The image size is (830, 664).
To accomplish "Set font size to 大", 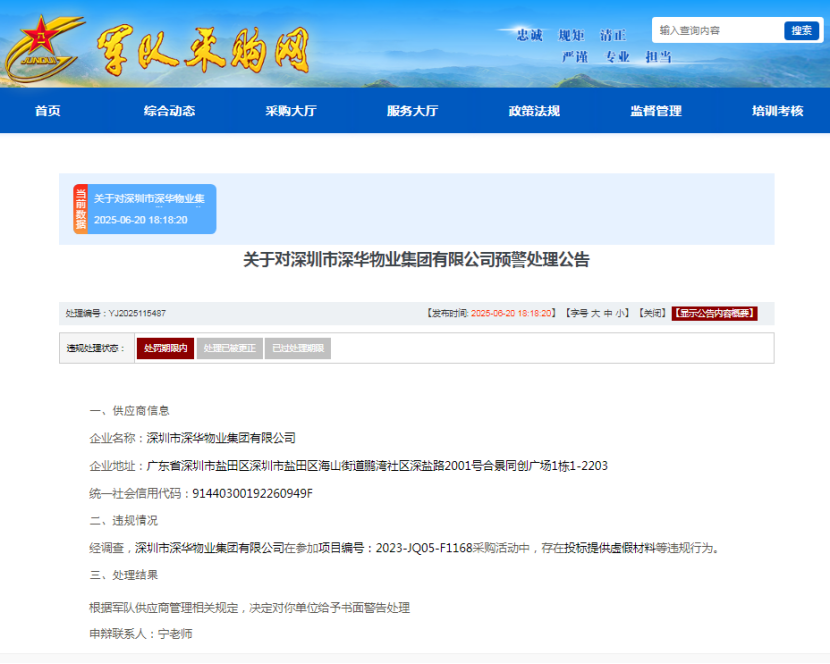I will point(595,313).
